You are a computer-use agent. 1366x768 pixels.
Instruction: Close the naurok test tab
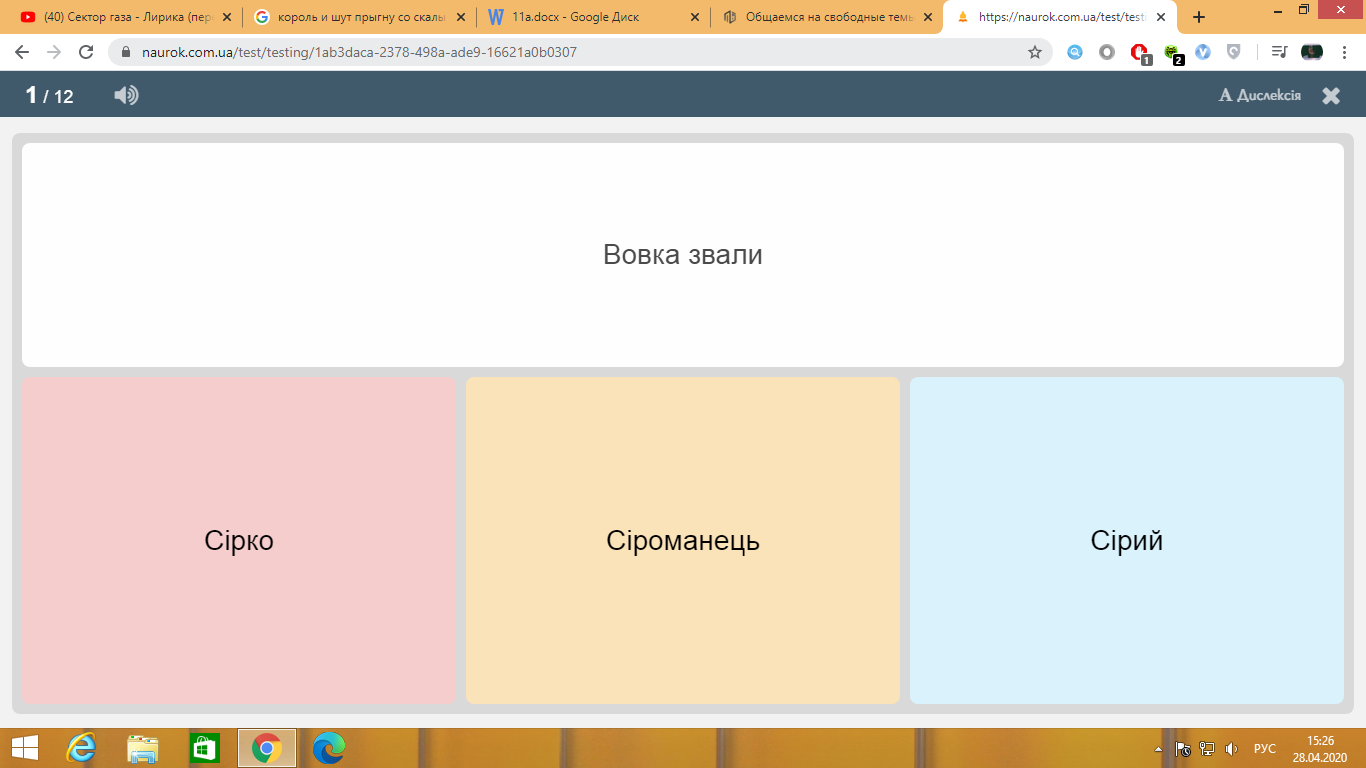click(1163, 17)
